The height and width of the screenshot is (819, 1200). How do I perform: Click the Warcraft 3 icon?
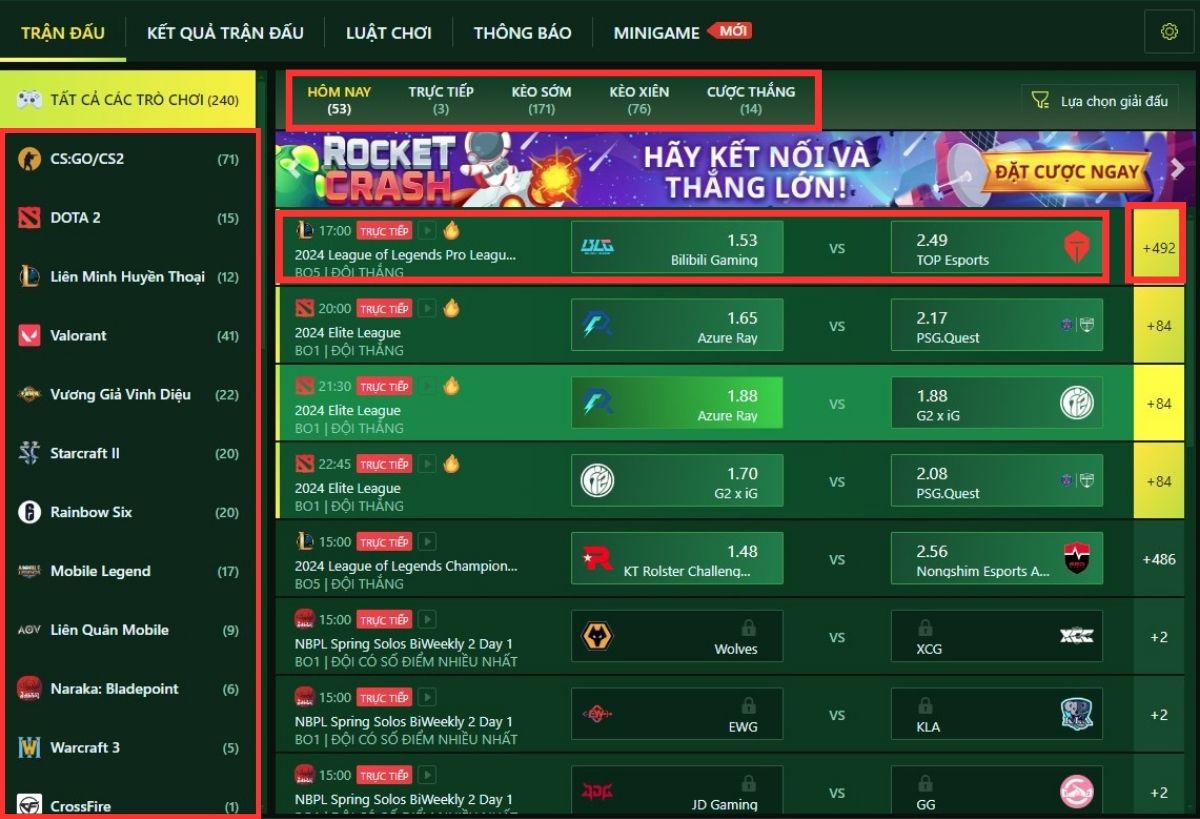tap(30, 748)
